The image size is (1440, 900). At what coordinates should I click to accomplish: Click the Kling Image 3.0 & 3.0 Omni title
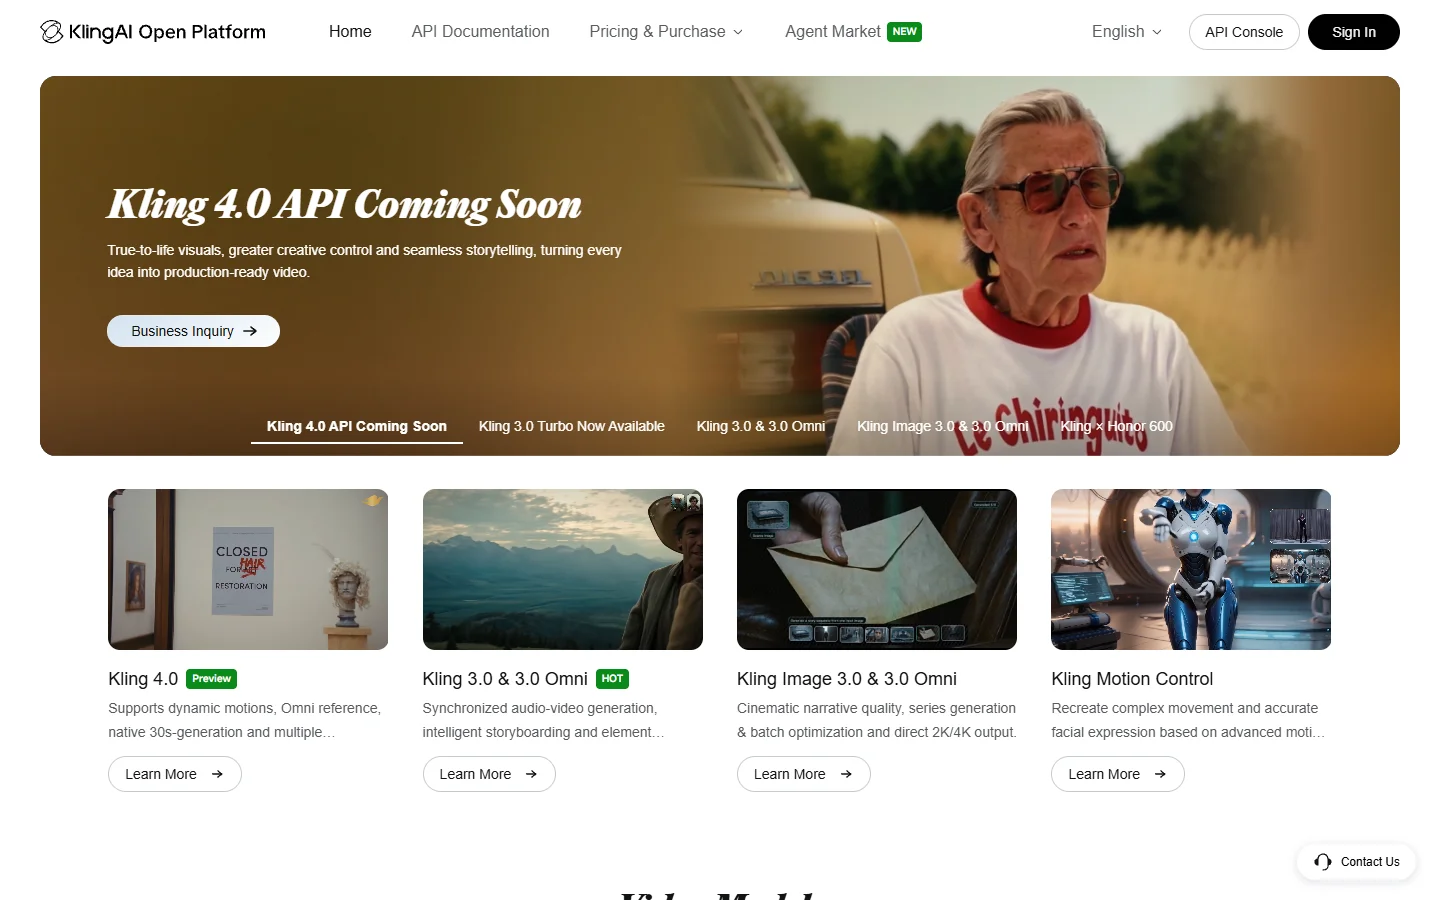[x=847, y=679]
